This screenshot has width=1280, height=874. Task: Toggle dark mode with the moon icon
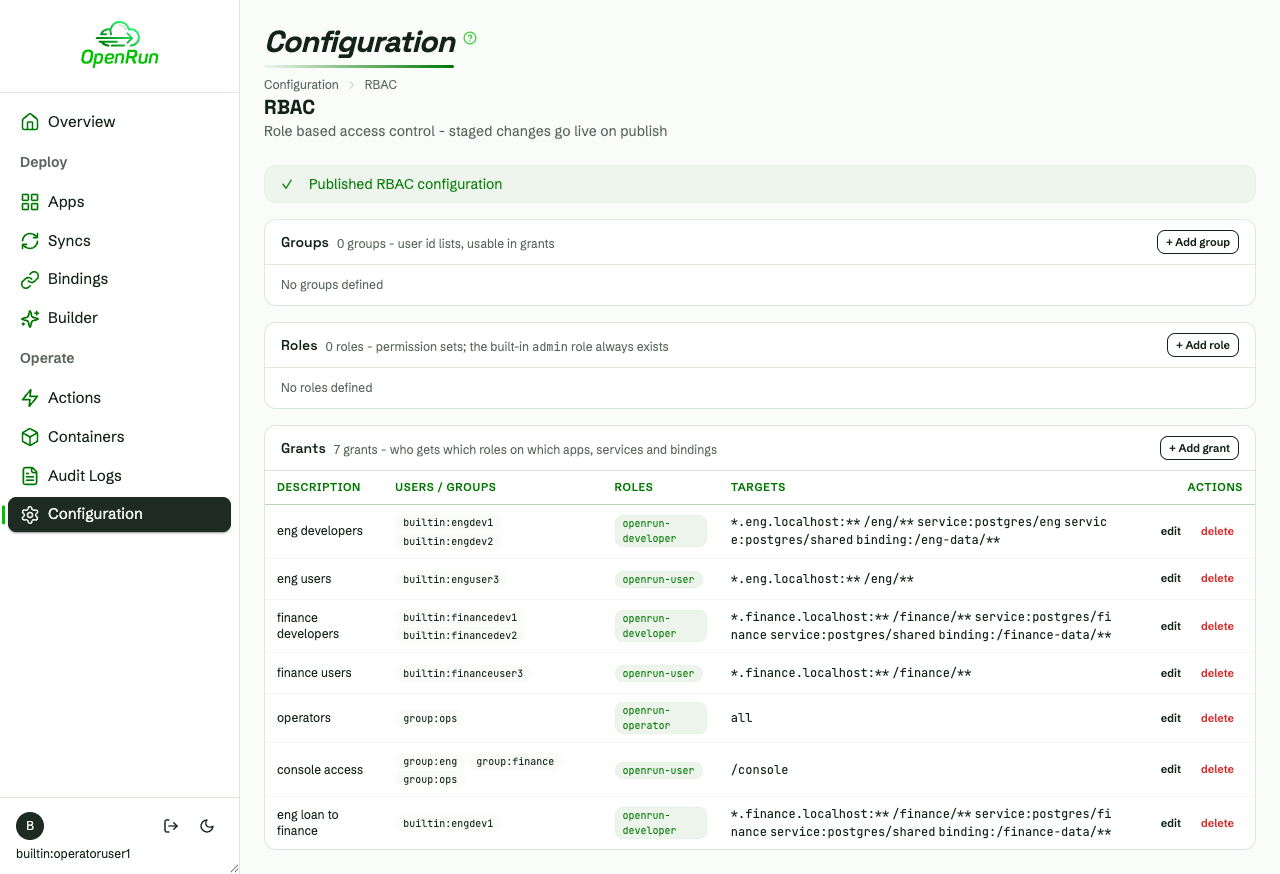(x=207, y=826)
